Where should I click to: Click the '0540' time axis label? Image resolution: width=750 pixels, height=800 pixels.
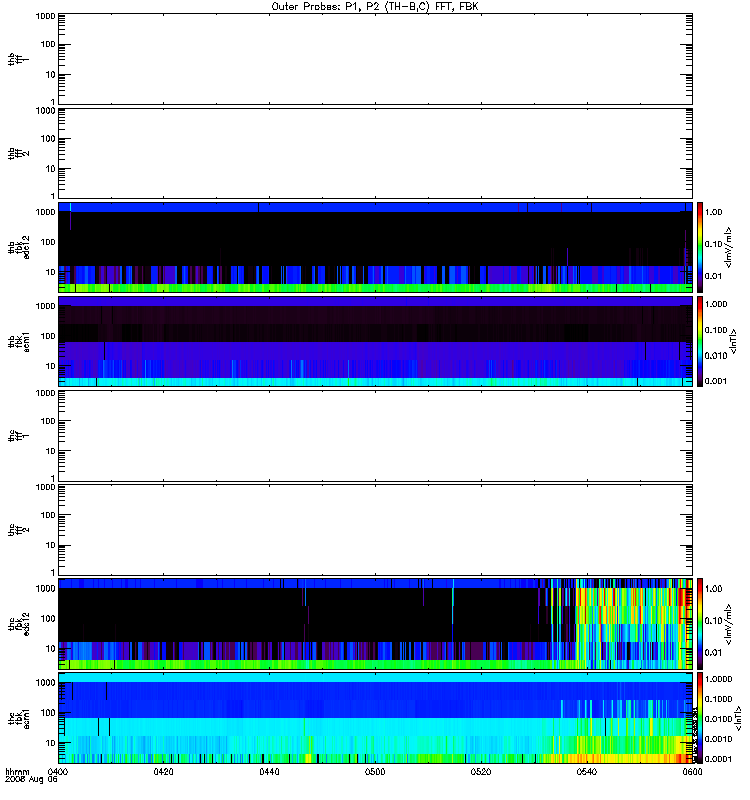(x=587, y=772)
